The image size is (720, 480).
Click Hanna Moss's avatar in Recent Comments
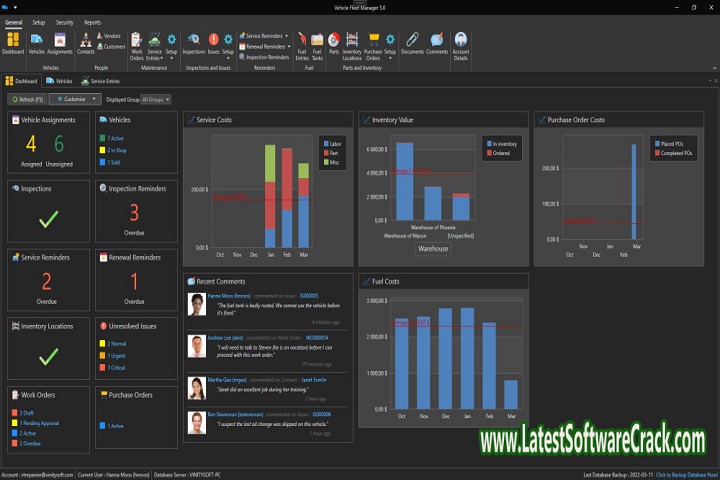click(x=197, y=303)
